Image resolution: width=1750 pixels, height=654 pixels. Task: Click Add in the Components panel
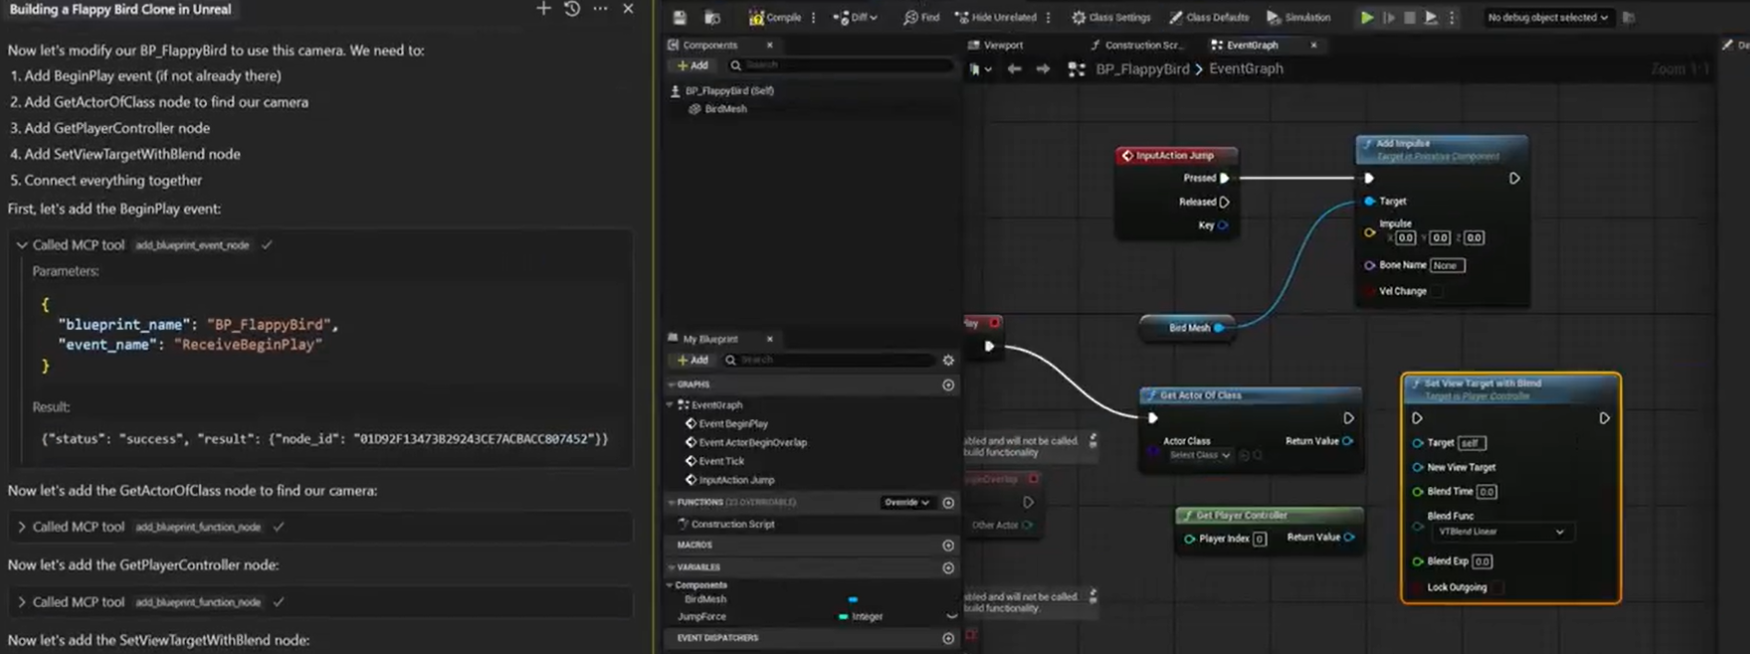click(692, 65)
